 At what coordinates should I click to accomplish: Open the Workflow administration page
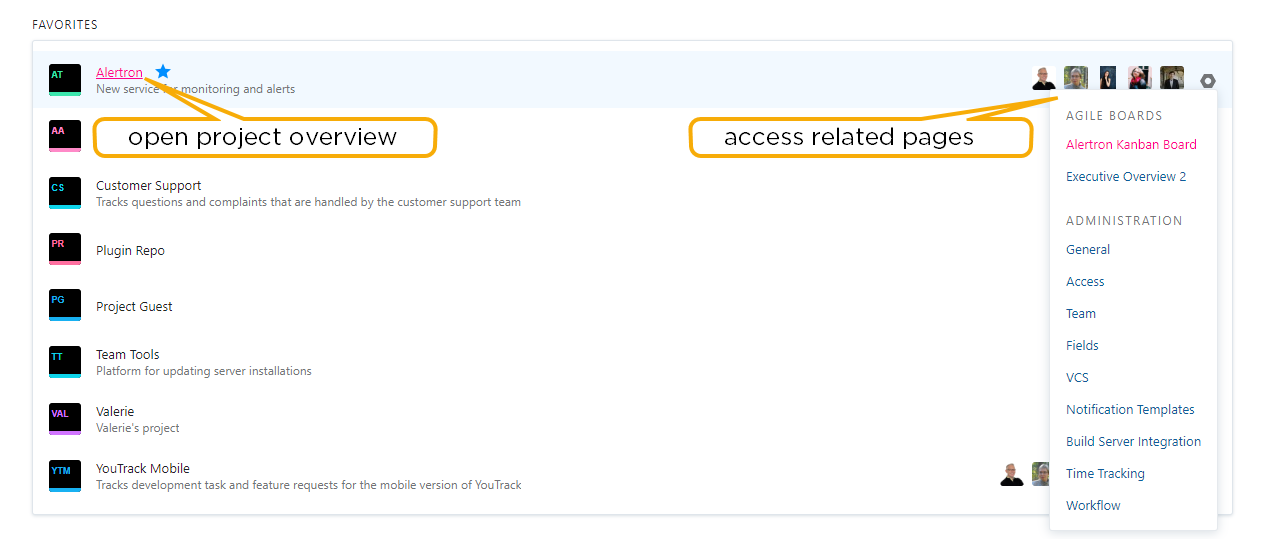click(1093, 506)
